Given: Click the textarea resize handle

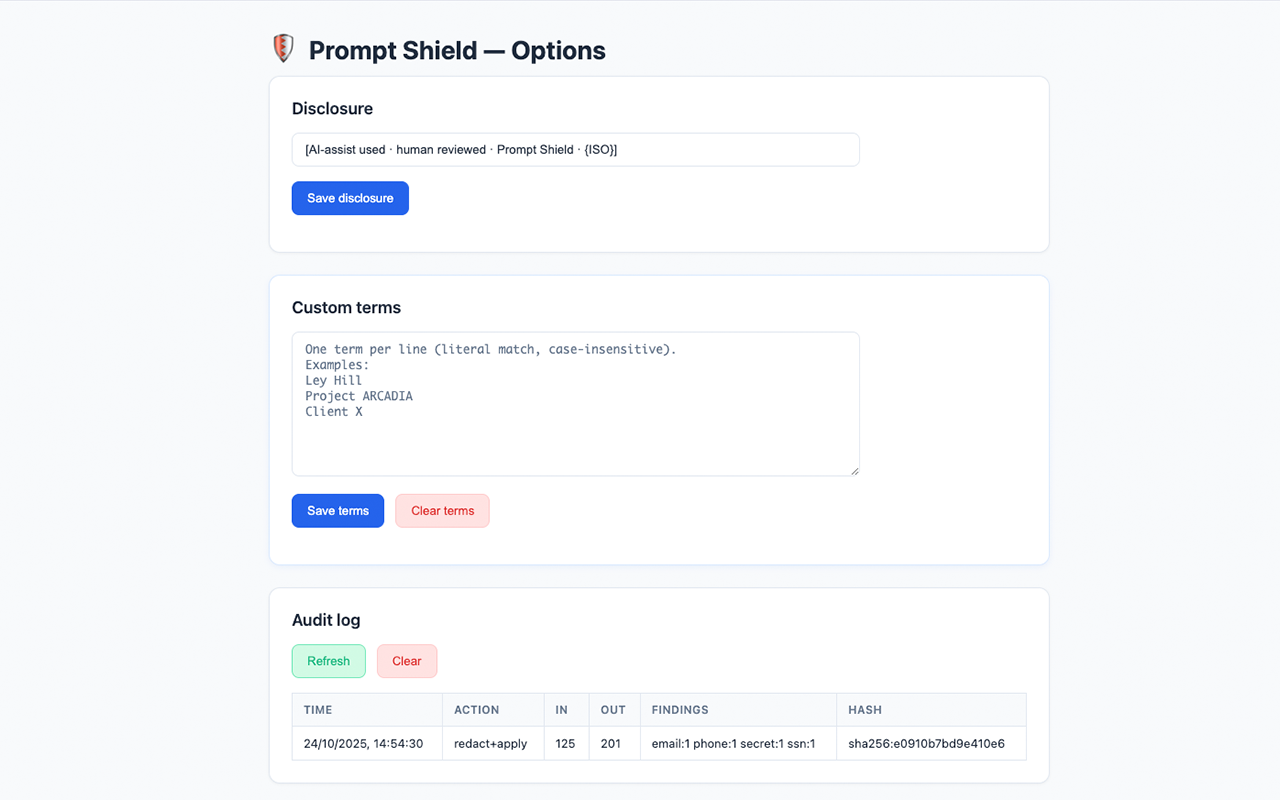Looking at the screenshot, I should 855,469.
